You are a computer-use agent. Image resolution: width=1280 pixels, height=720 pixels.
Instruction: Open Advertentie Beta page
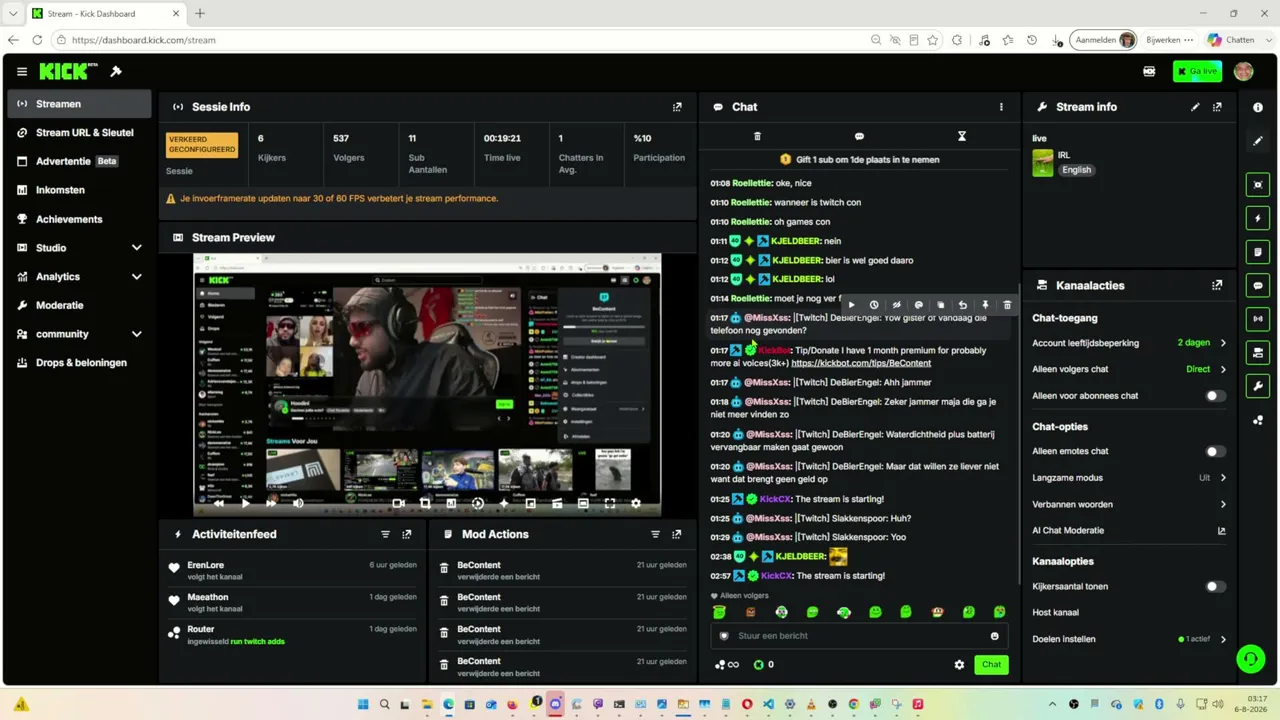pyautogui.click(x=80, y=161)
